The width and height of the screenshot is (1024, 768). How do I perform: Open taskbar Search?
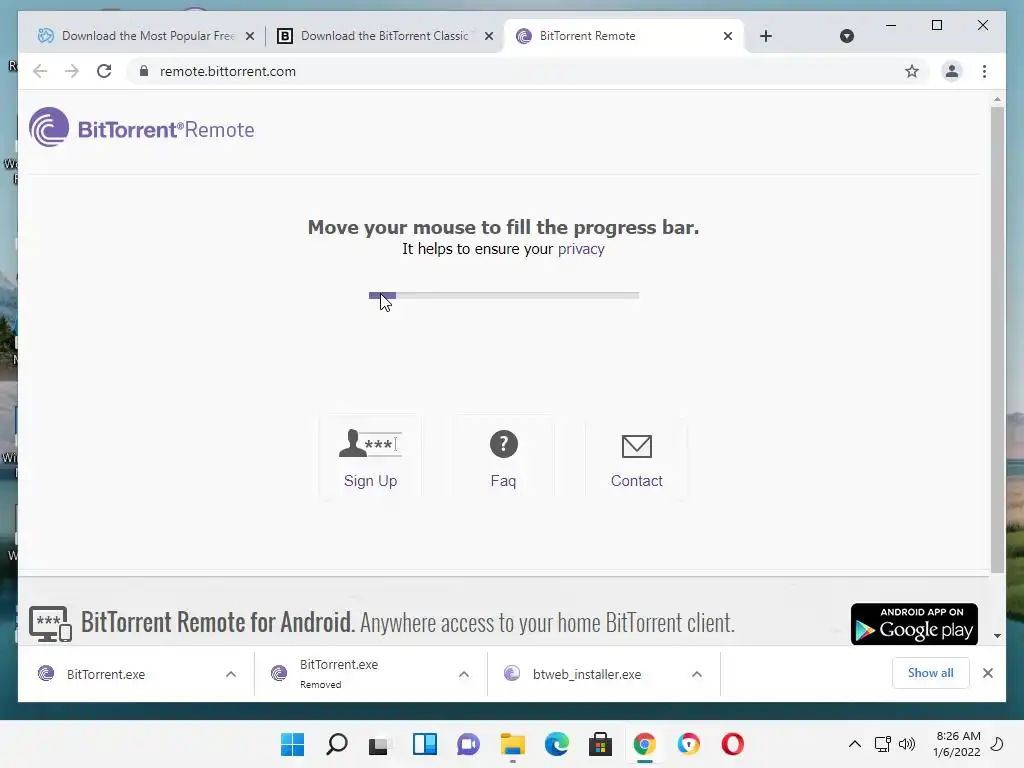[x=336, y=744]
